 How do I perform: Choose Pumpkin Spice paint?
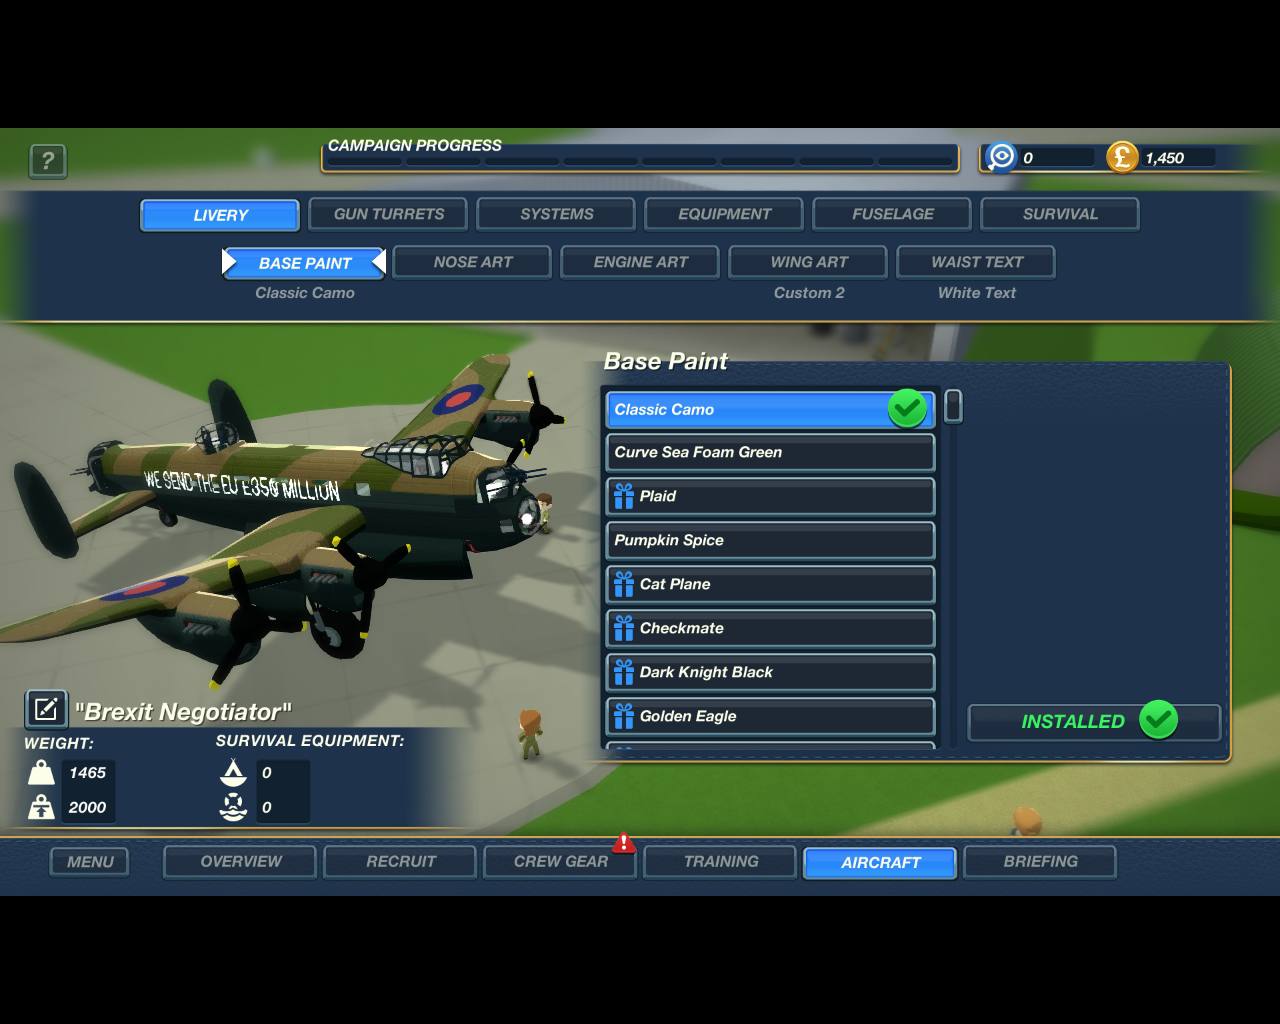770,540
